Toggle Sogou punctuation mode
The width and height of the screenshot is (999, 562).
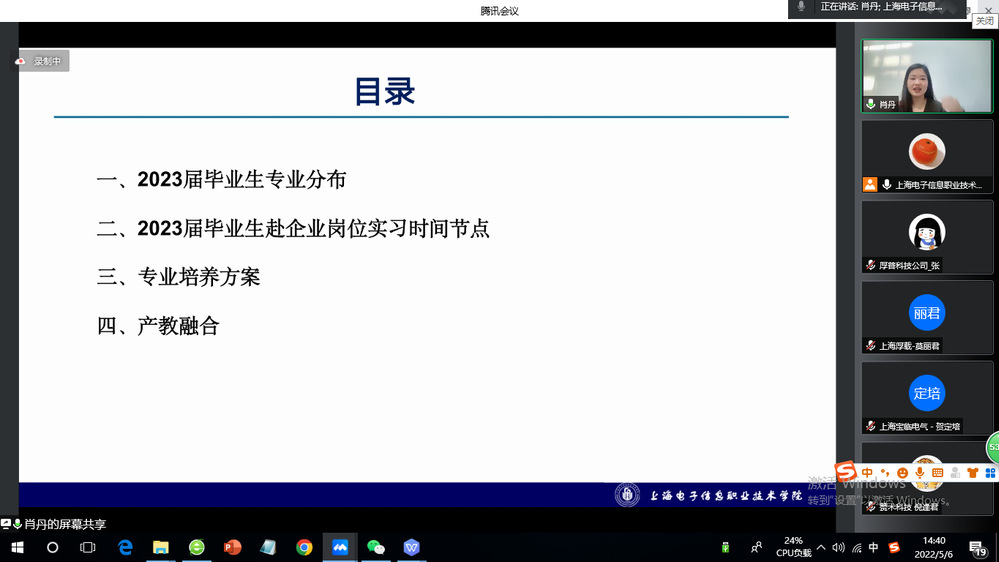(x=885, y=472)
